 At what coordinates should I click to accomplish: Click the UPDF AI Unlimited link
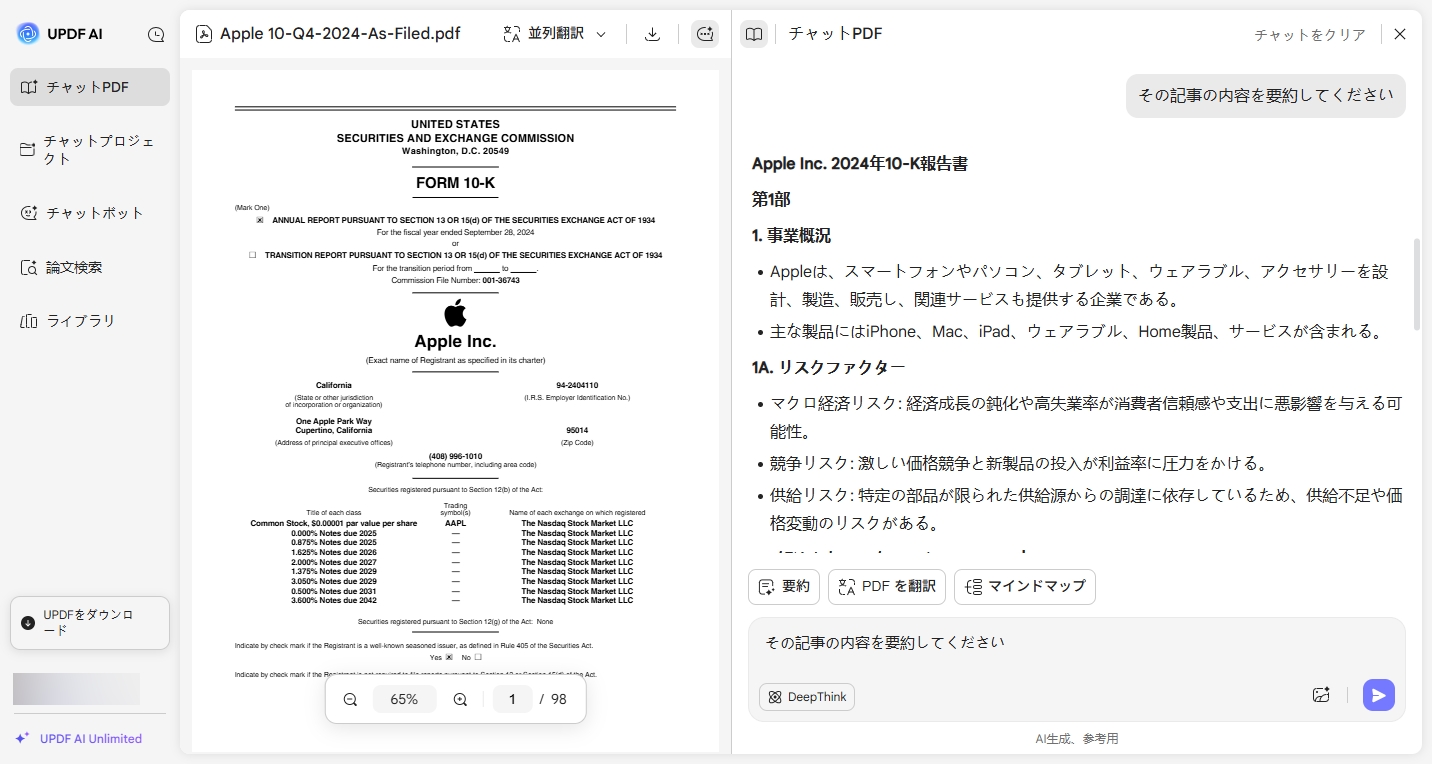[79, 739]
